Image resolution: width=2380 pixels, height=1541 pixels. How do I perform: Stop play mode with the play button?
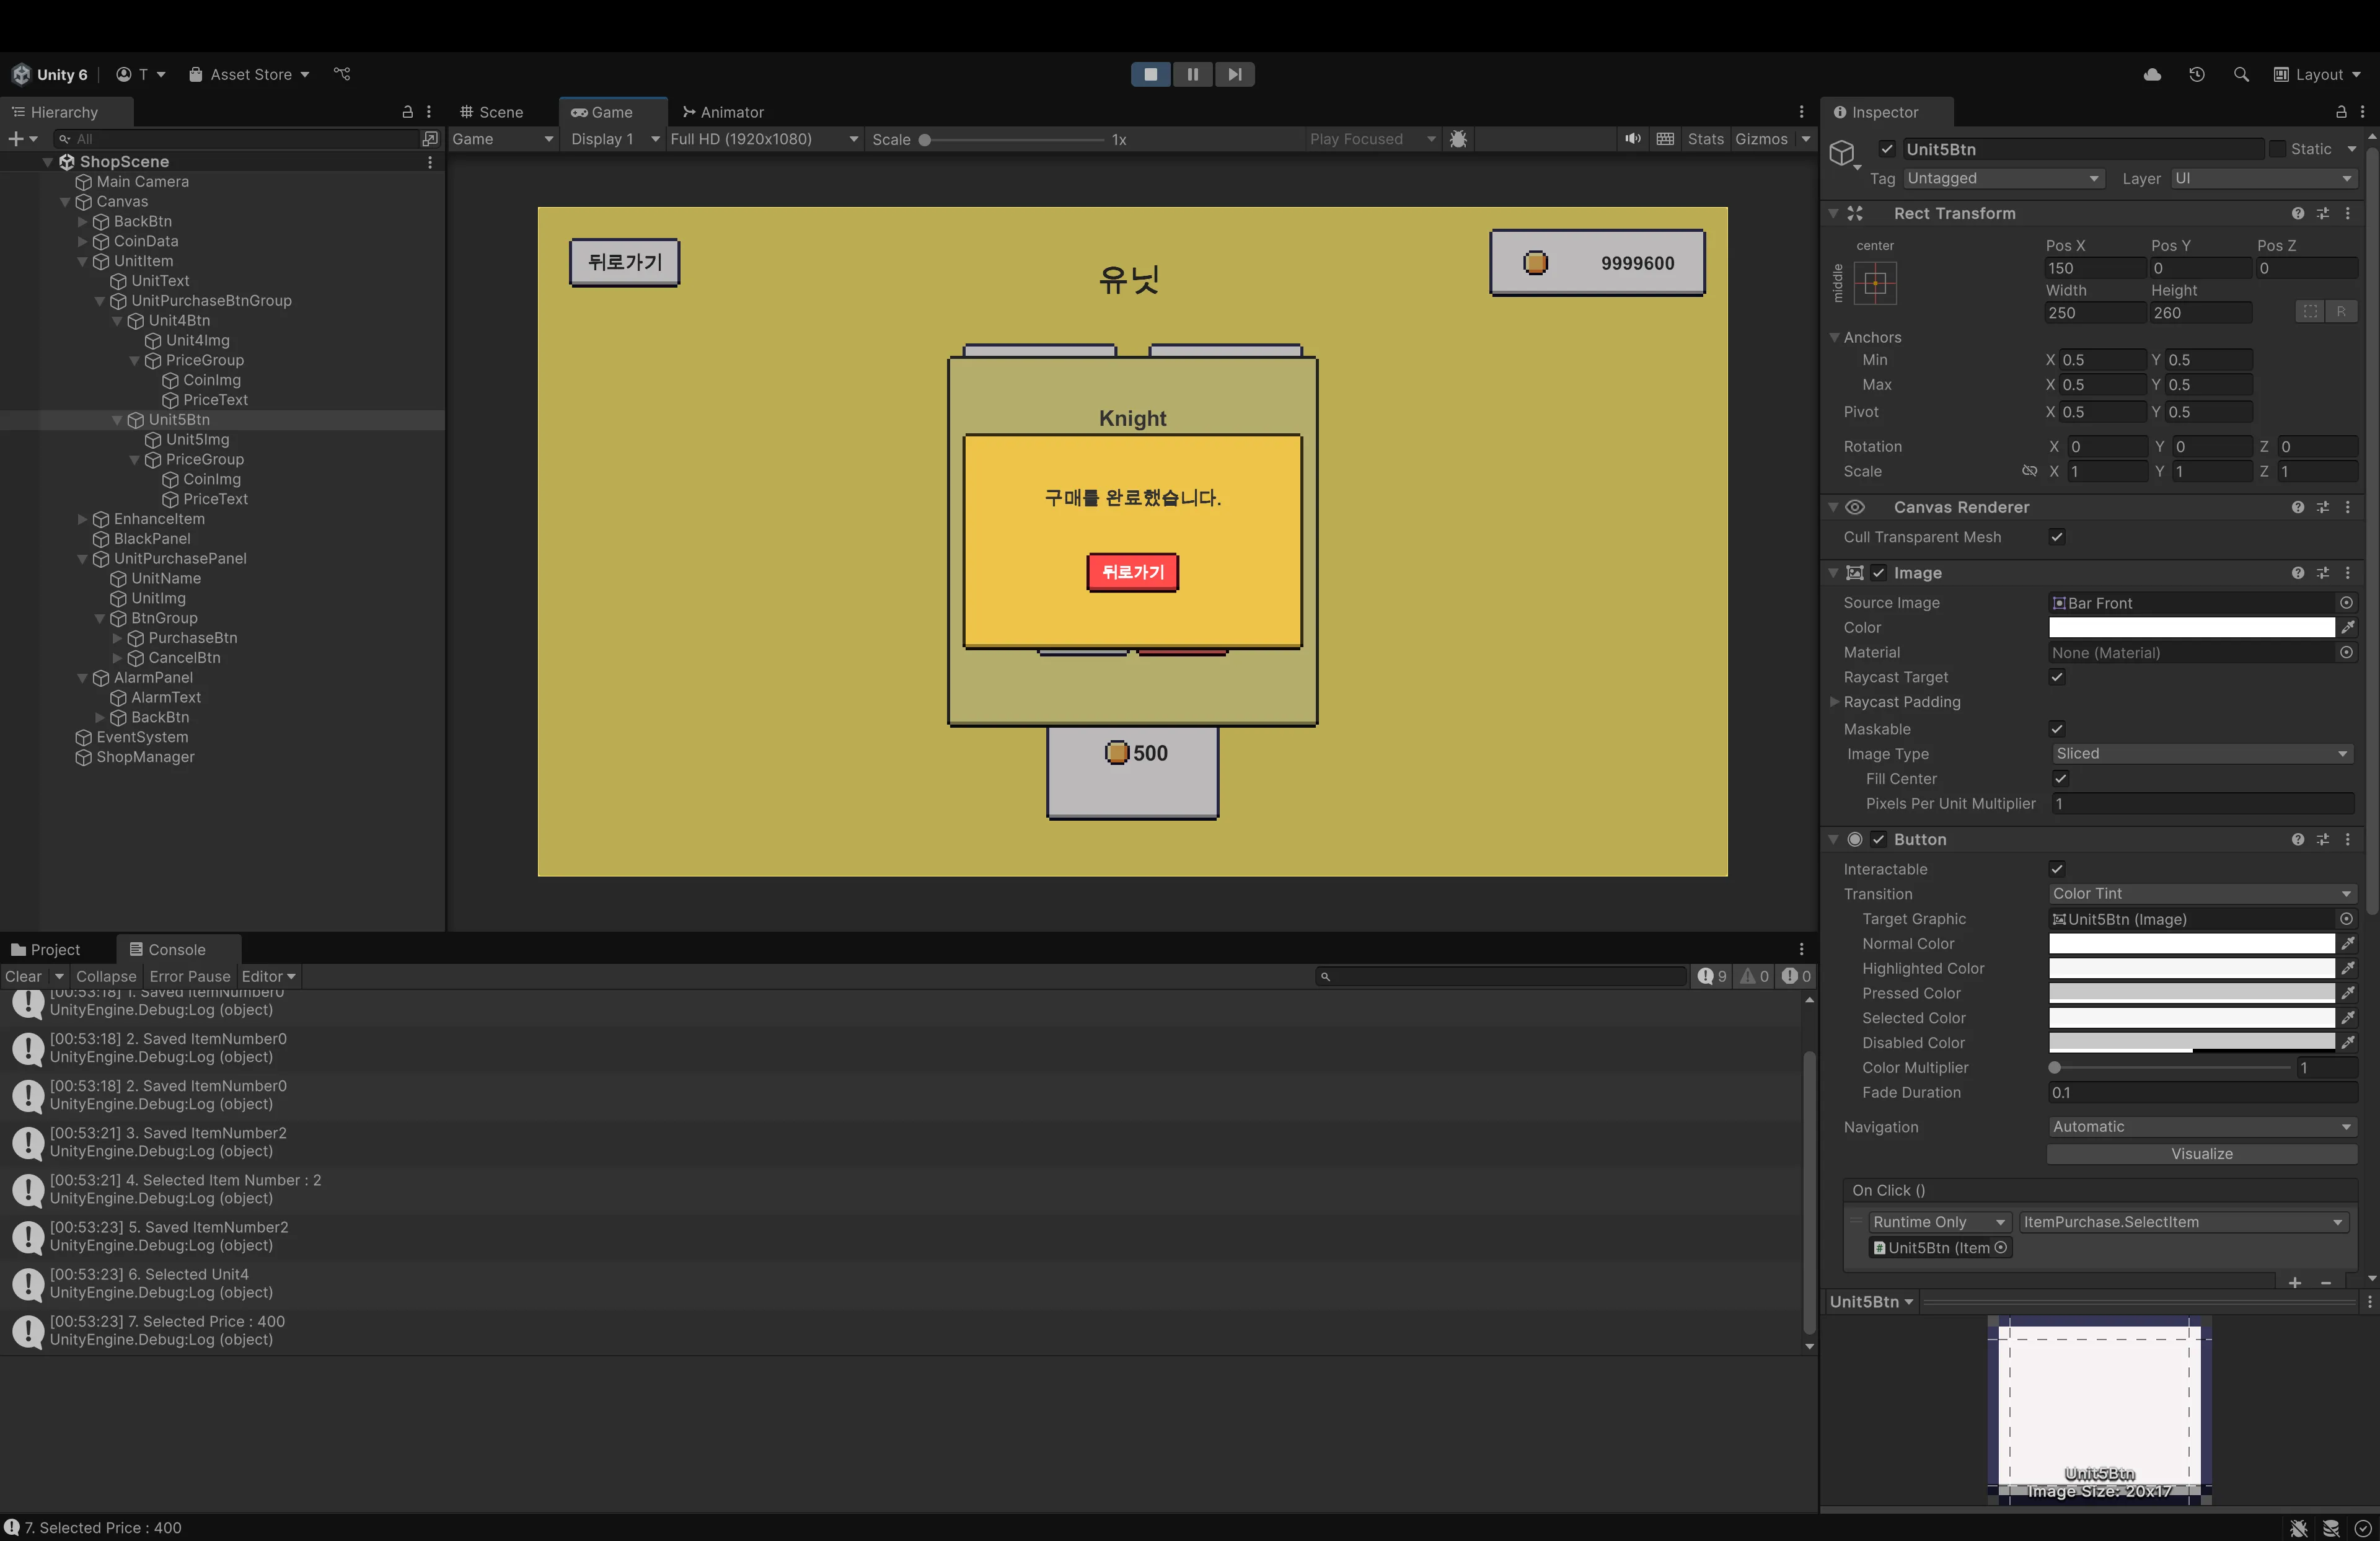(1150, 74)
